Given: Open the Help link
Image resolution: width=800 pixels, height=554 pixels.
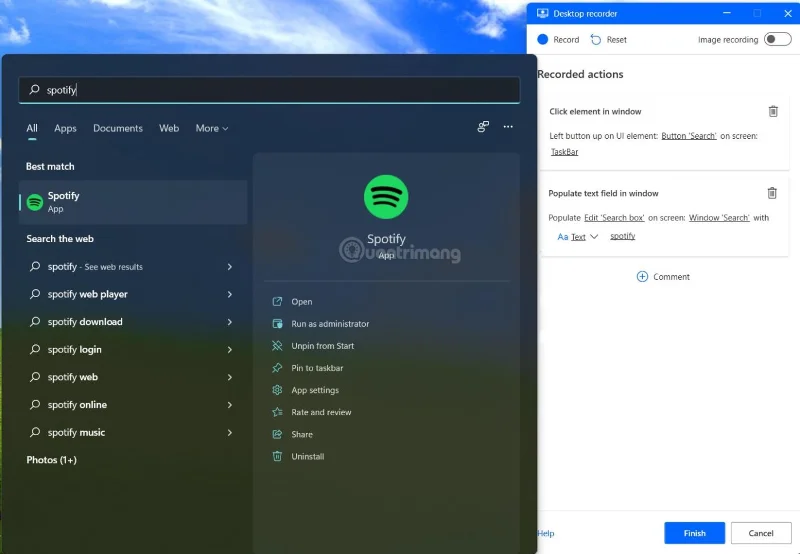Looking at the screenshot, I should (x=545, y=533).
